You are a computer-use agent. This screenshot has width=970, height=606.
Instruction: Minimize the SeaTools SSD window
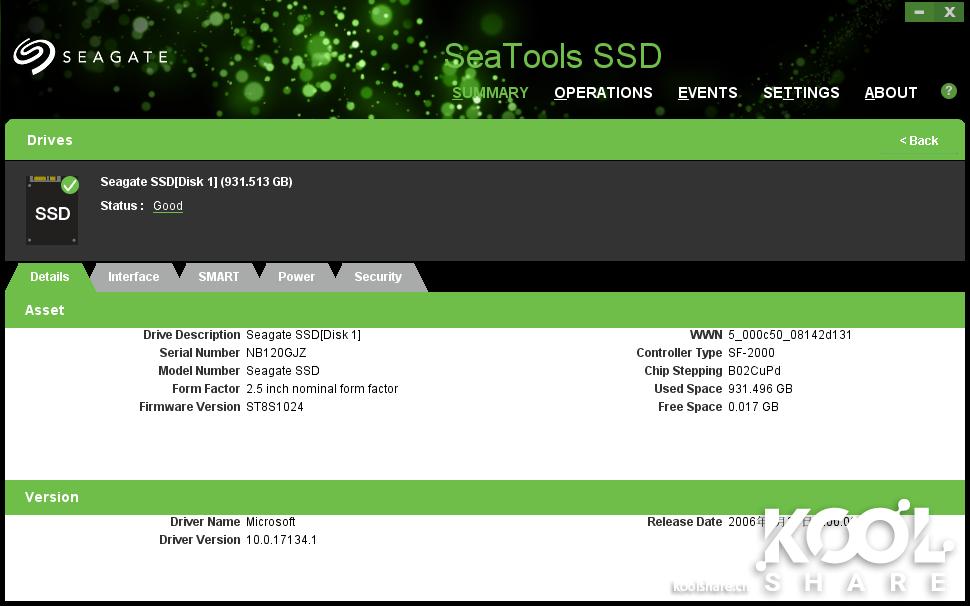919,12
